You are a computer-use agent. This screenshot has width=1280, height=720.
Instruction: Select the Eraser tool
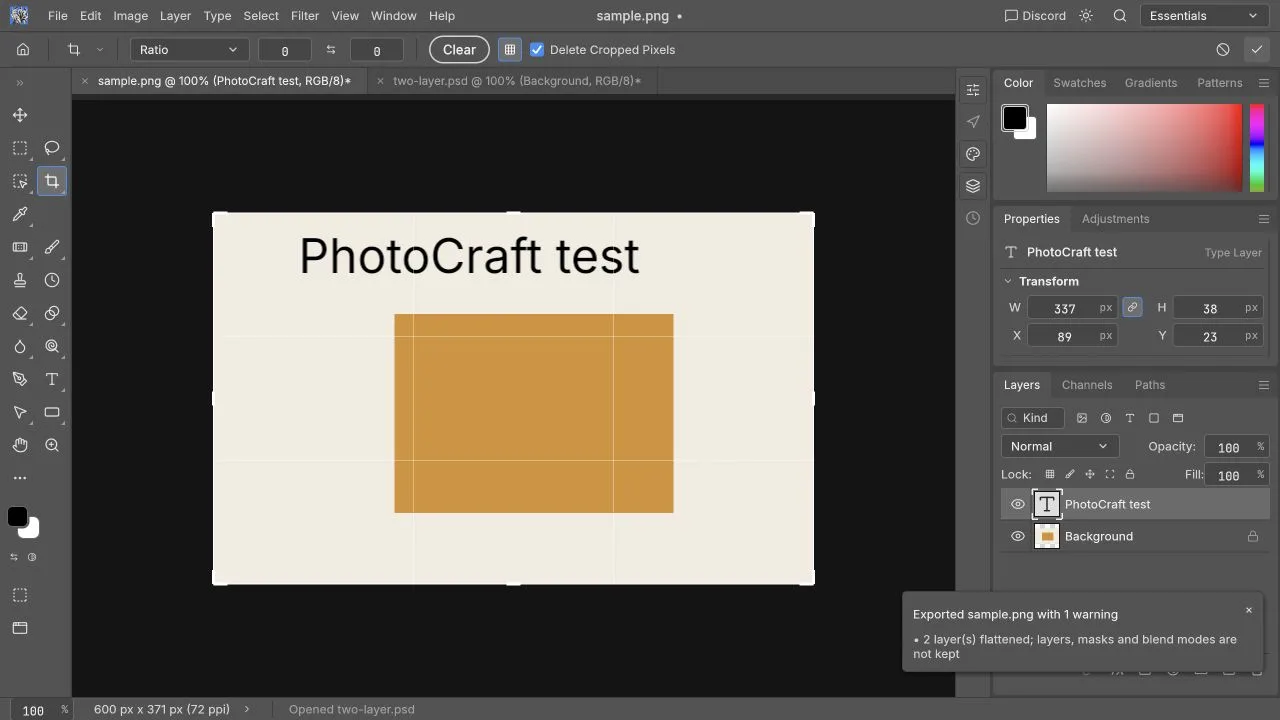(20, 313)
